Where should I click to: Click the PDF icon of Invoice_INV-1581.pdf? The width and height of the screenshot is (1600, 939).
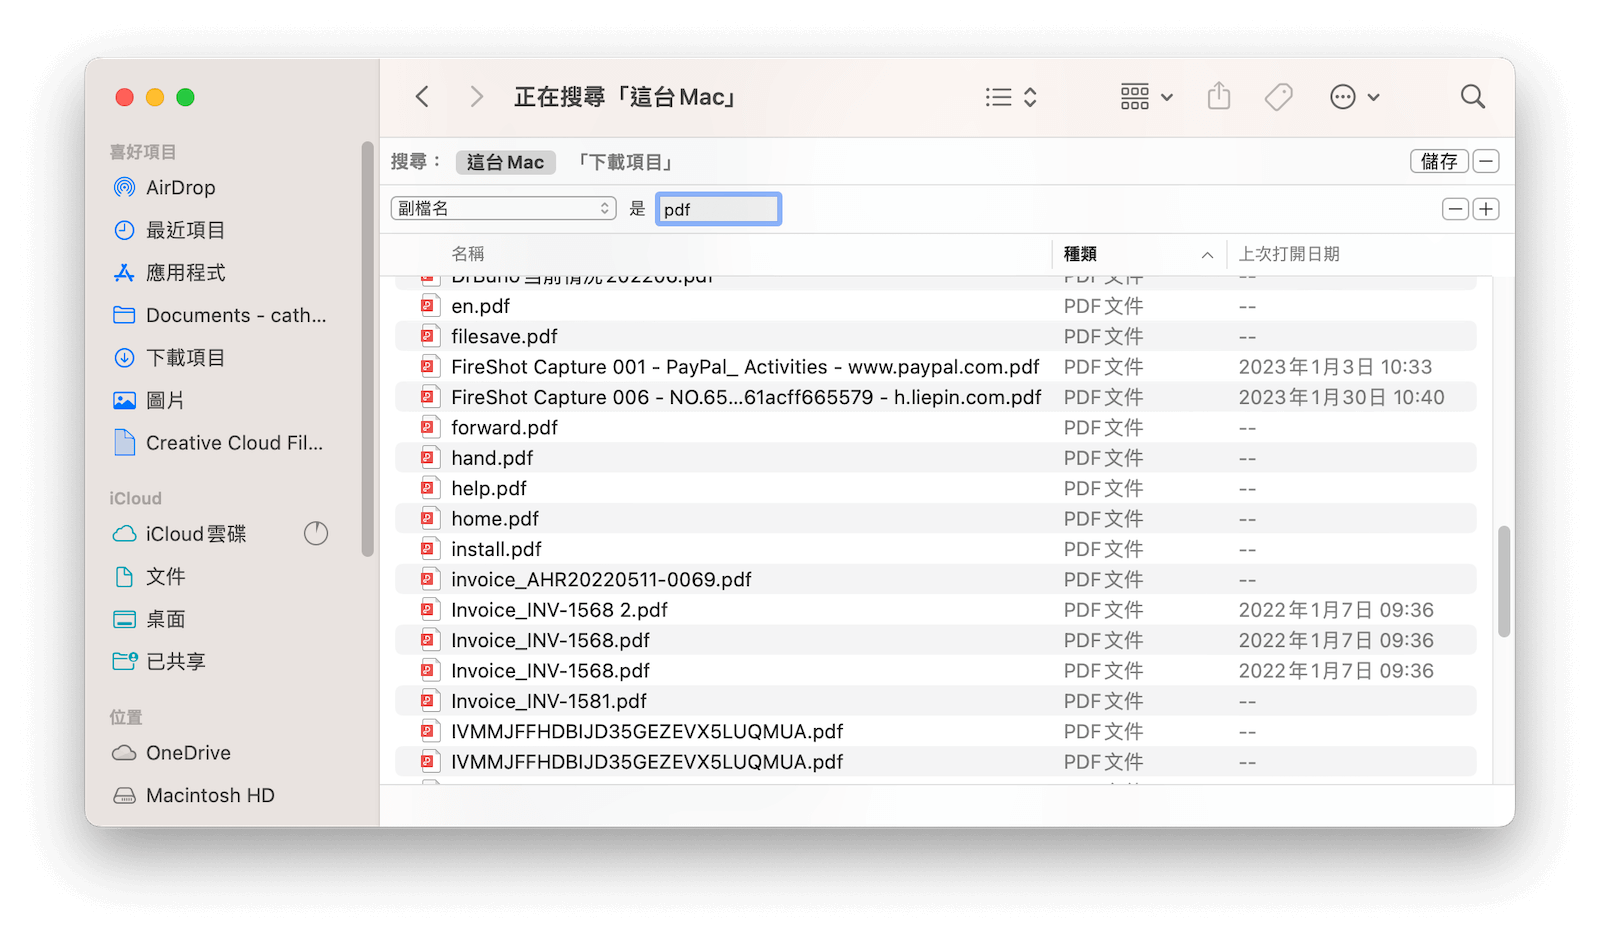click(428, 701)
